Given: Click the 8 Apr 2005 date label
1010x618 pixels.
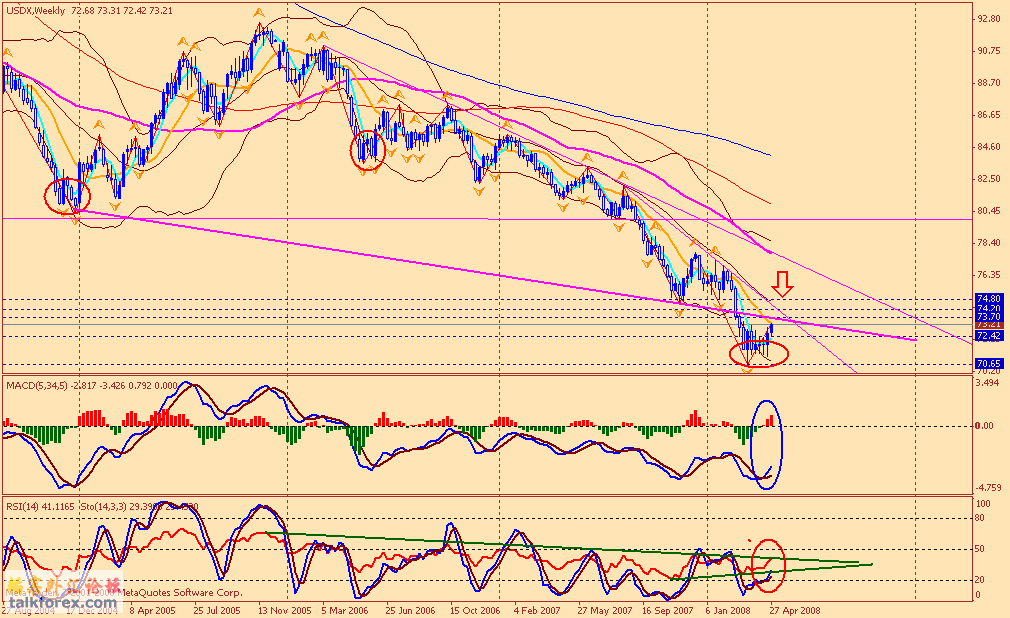Looking at the screenshot, I should pyautogui.click(x=153, y=610).
